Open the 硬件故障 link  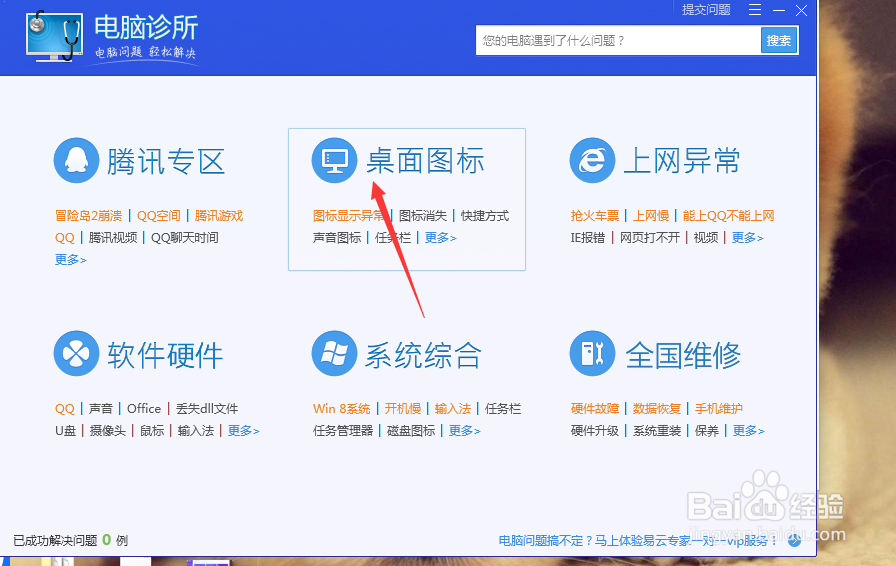(x=595, y=409)
